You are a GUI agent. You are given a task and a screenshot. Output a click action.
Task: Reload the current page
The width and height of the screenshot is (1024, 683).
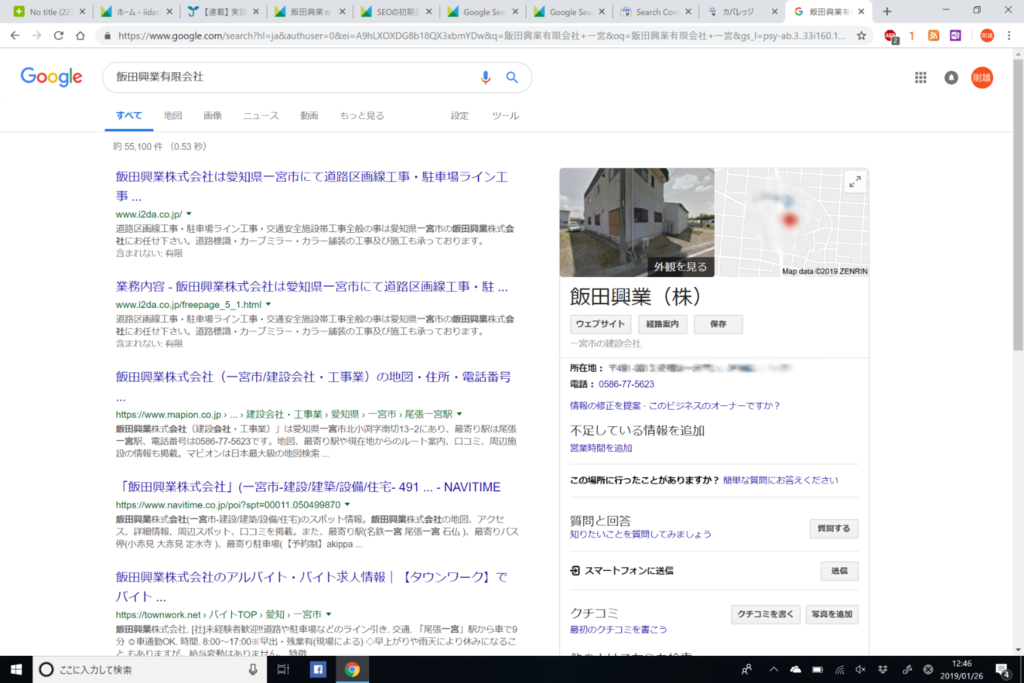(x=59, y=36)
